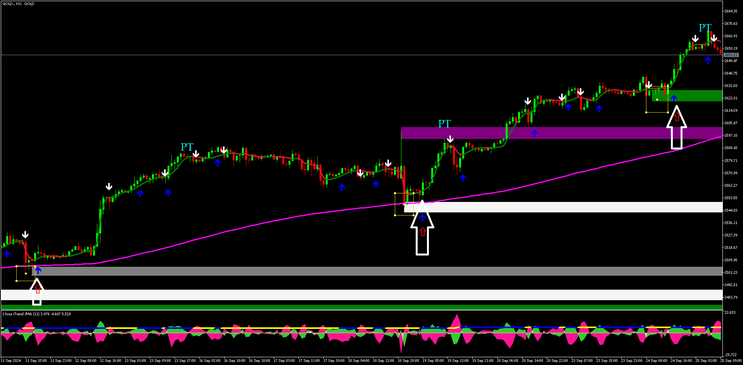743x365 pixels.
Task: Click the 23.833 indicator scale value
Action: [x=731, y=313]
